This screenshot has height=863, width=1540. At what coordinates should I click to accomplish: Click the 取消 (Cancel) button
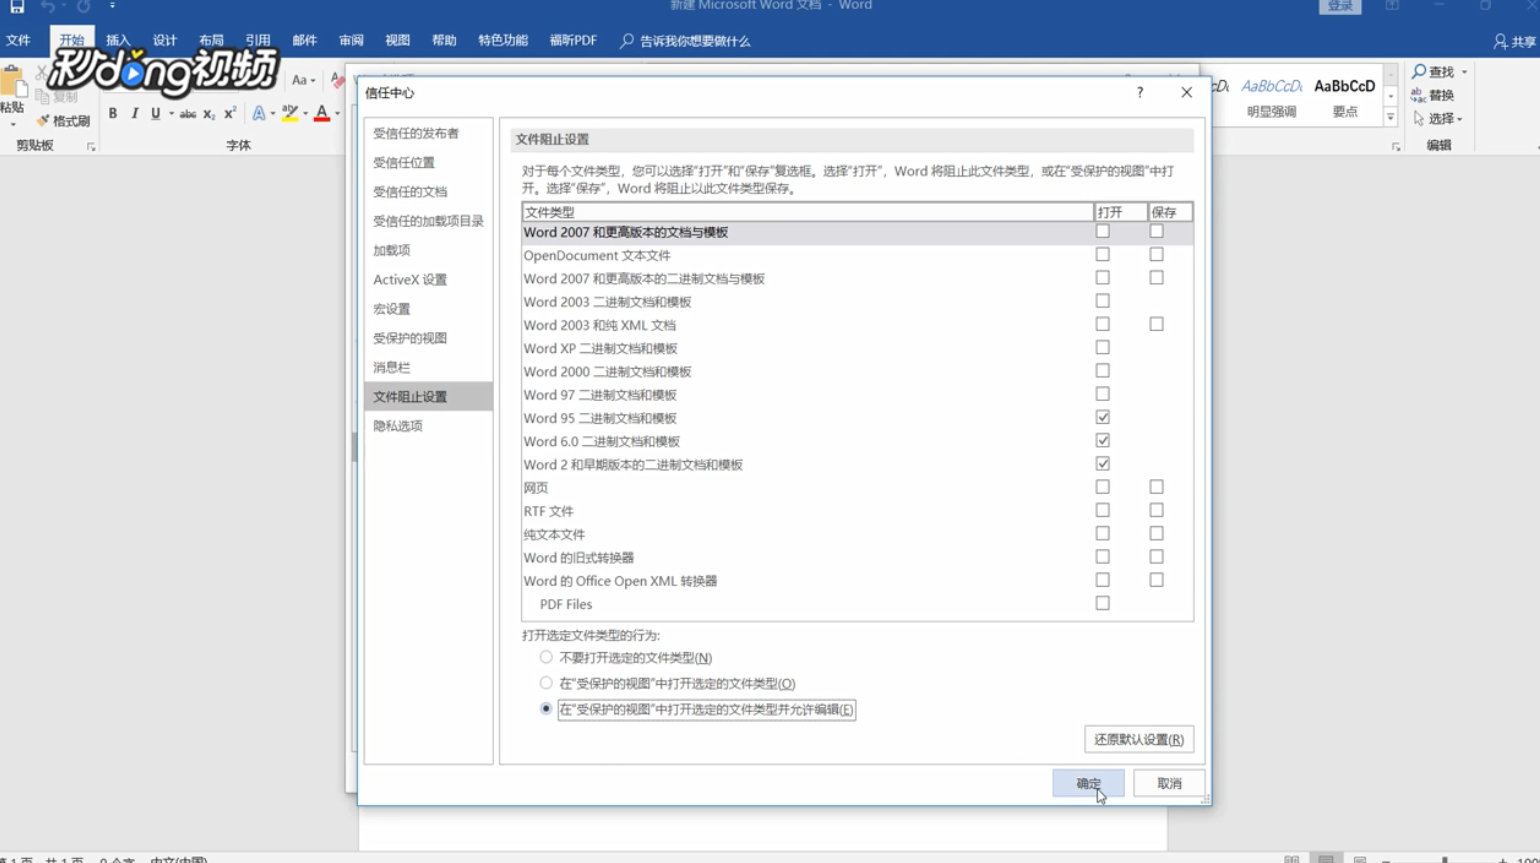pos(1169,783)
